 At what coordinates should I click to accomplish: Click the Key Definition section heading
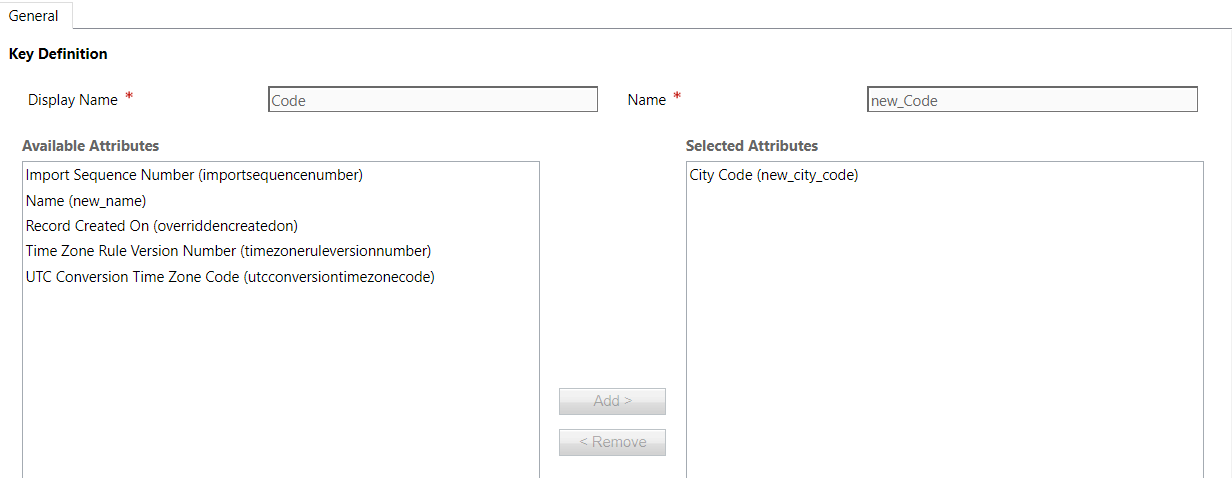click(58, 54)
